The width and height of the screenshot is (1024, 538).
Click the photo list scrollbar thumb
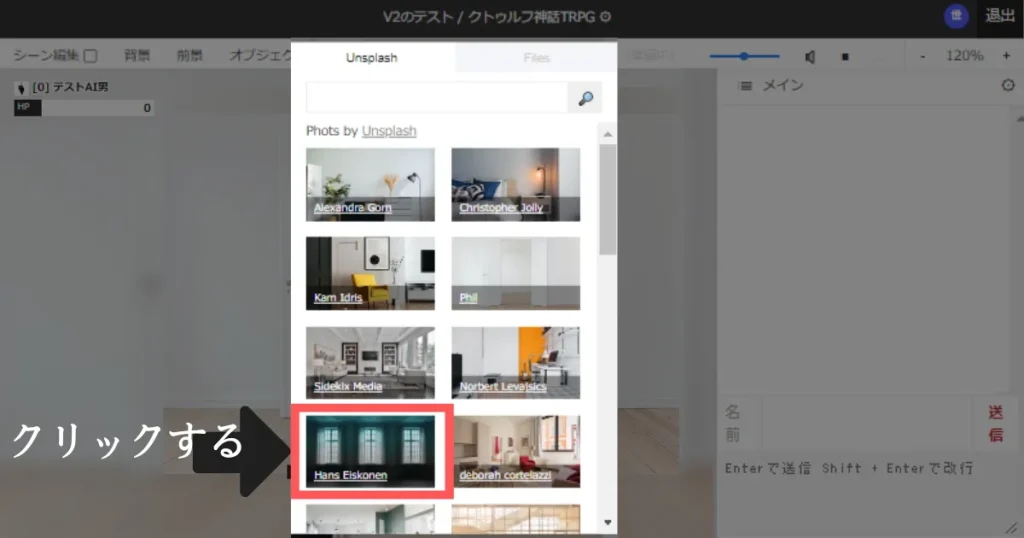pos(607,199)
